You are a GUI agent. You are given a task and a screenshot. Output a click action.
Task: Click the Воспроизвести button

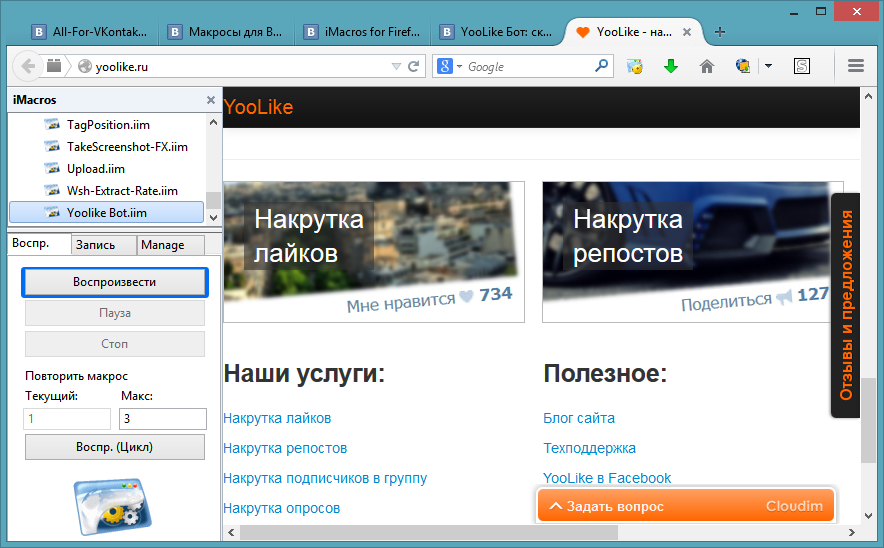click(114, 282)
